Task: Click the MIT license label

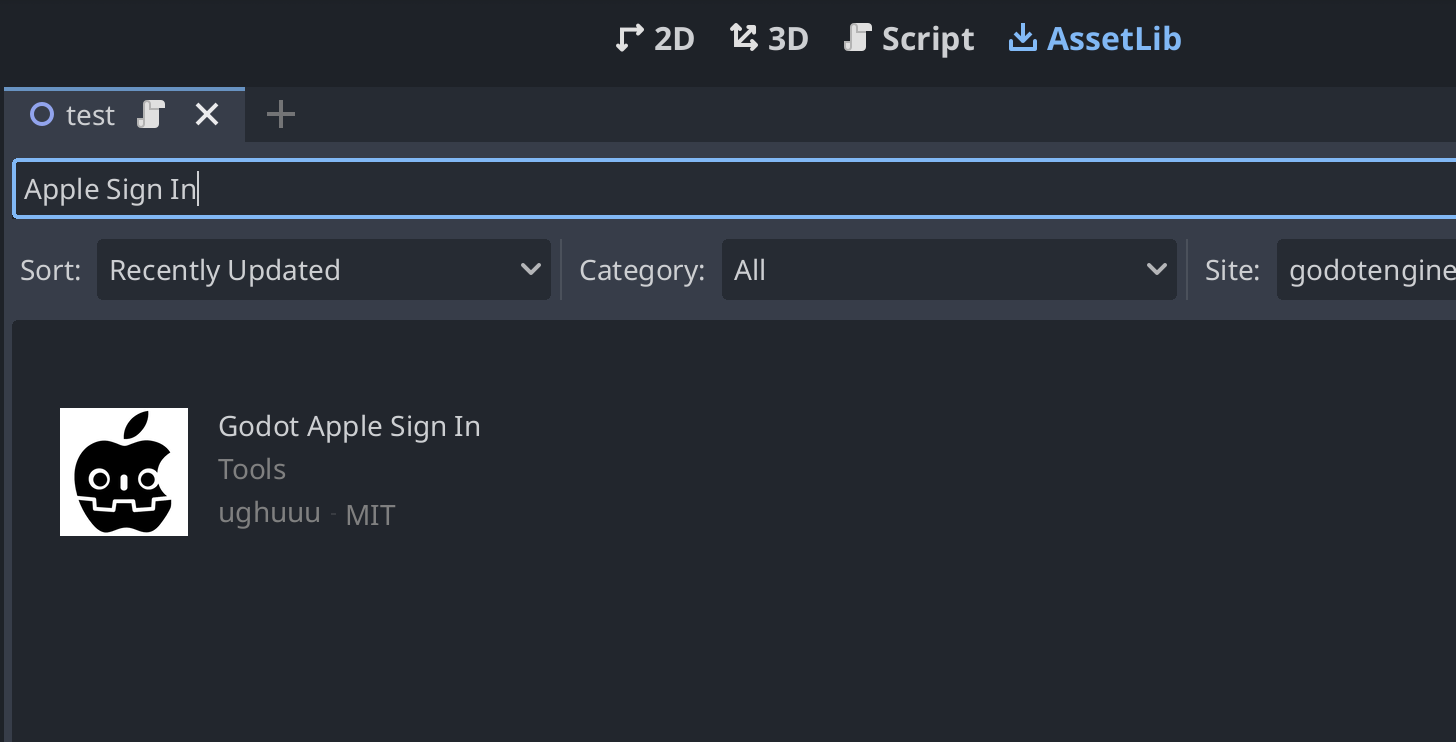Action: [x=370, y=515]
